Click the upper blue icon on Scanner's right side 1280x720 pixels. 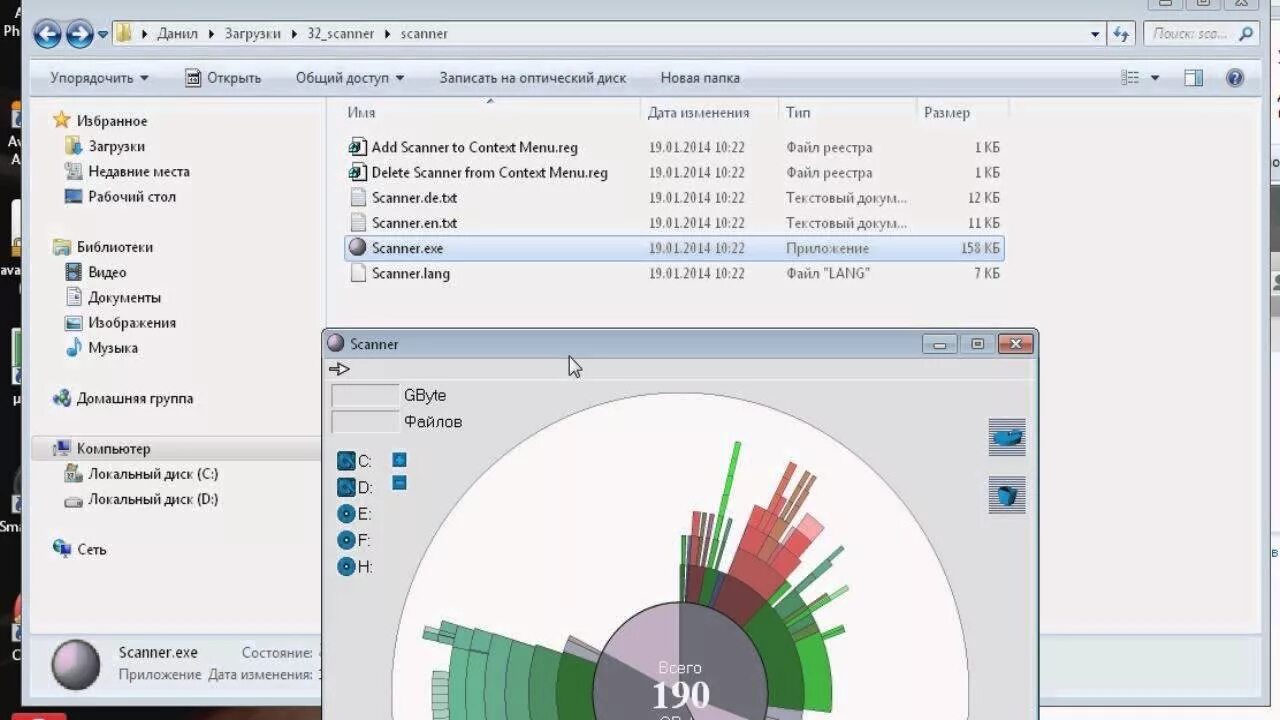coord(1007,437)
